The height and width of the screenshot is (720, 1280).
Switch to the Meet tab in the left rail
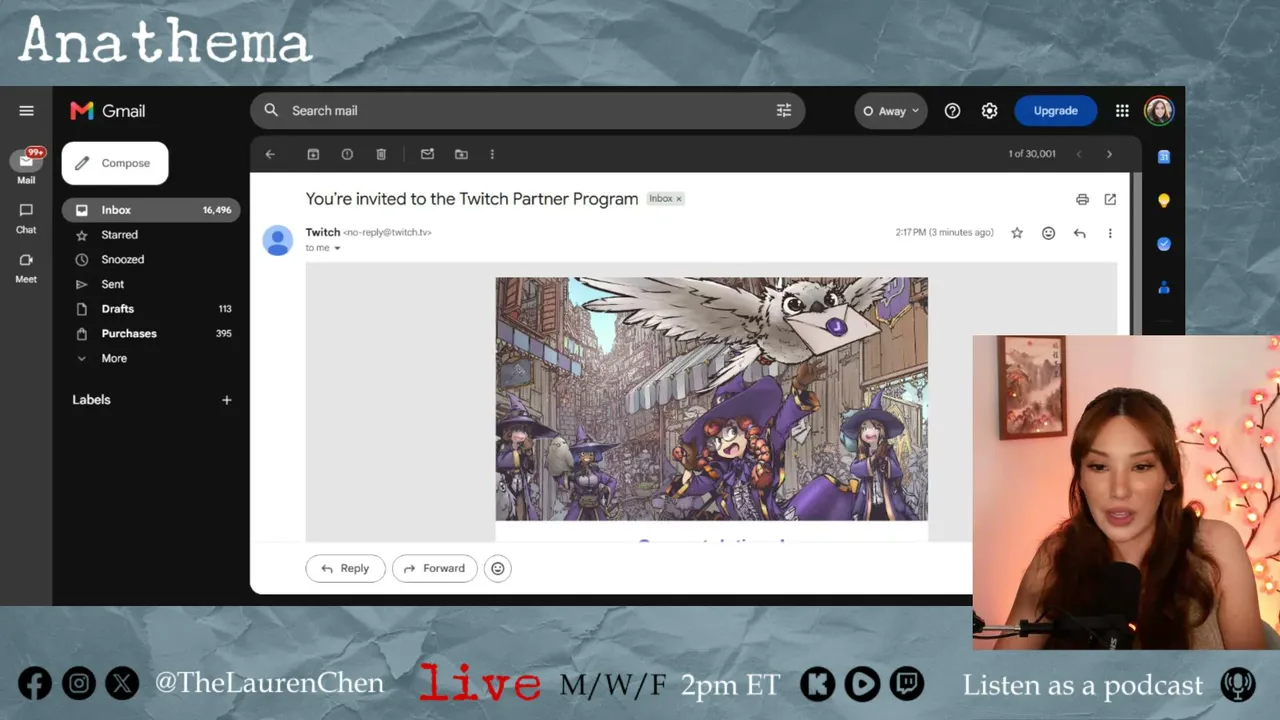26,267
